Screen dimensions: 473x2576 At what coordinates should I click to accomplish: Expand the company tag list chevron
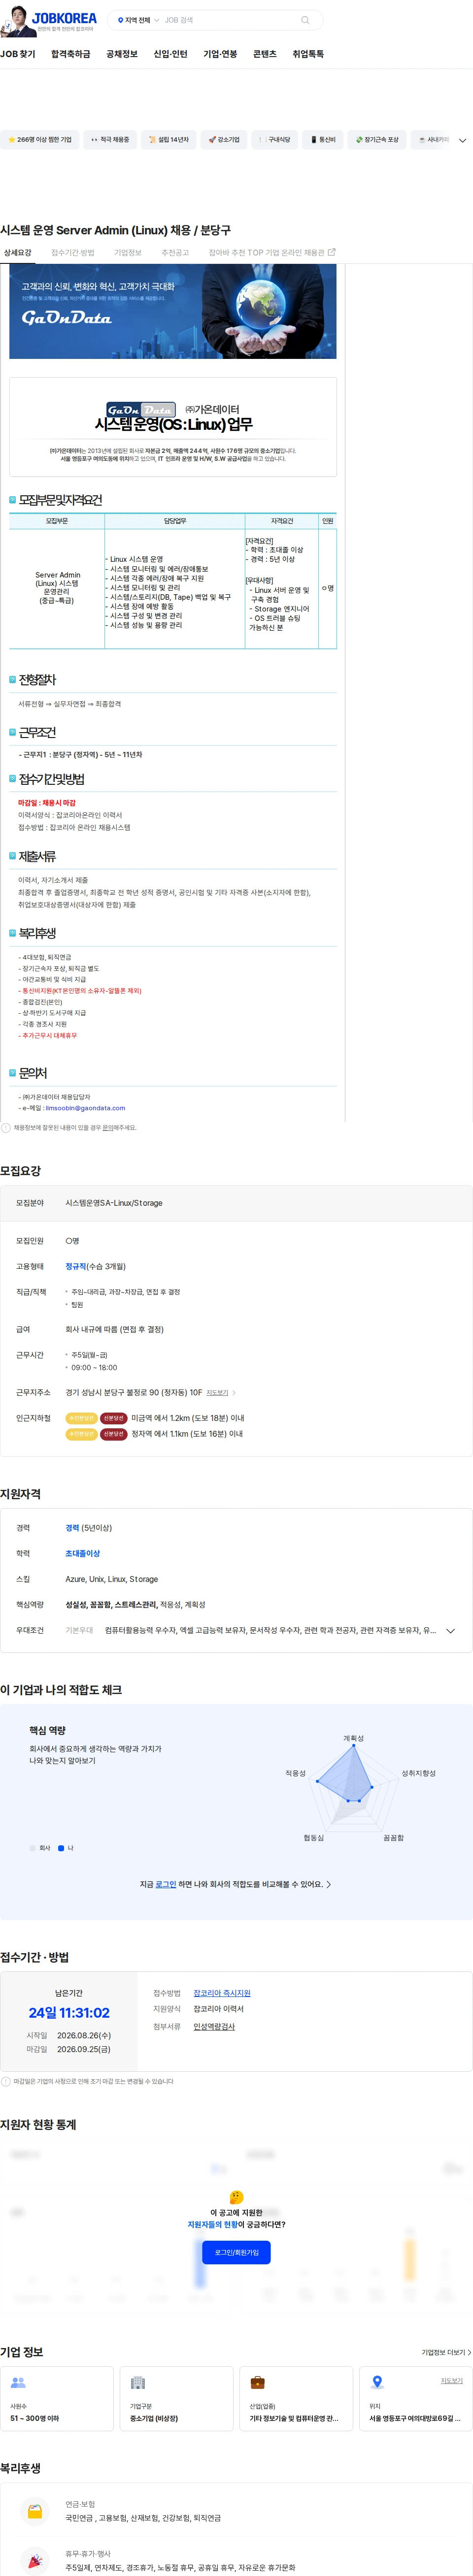click(462, 141)
